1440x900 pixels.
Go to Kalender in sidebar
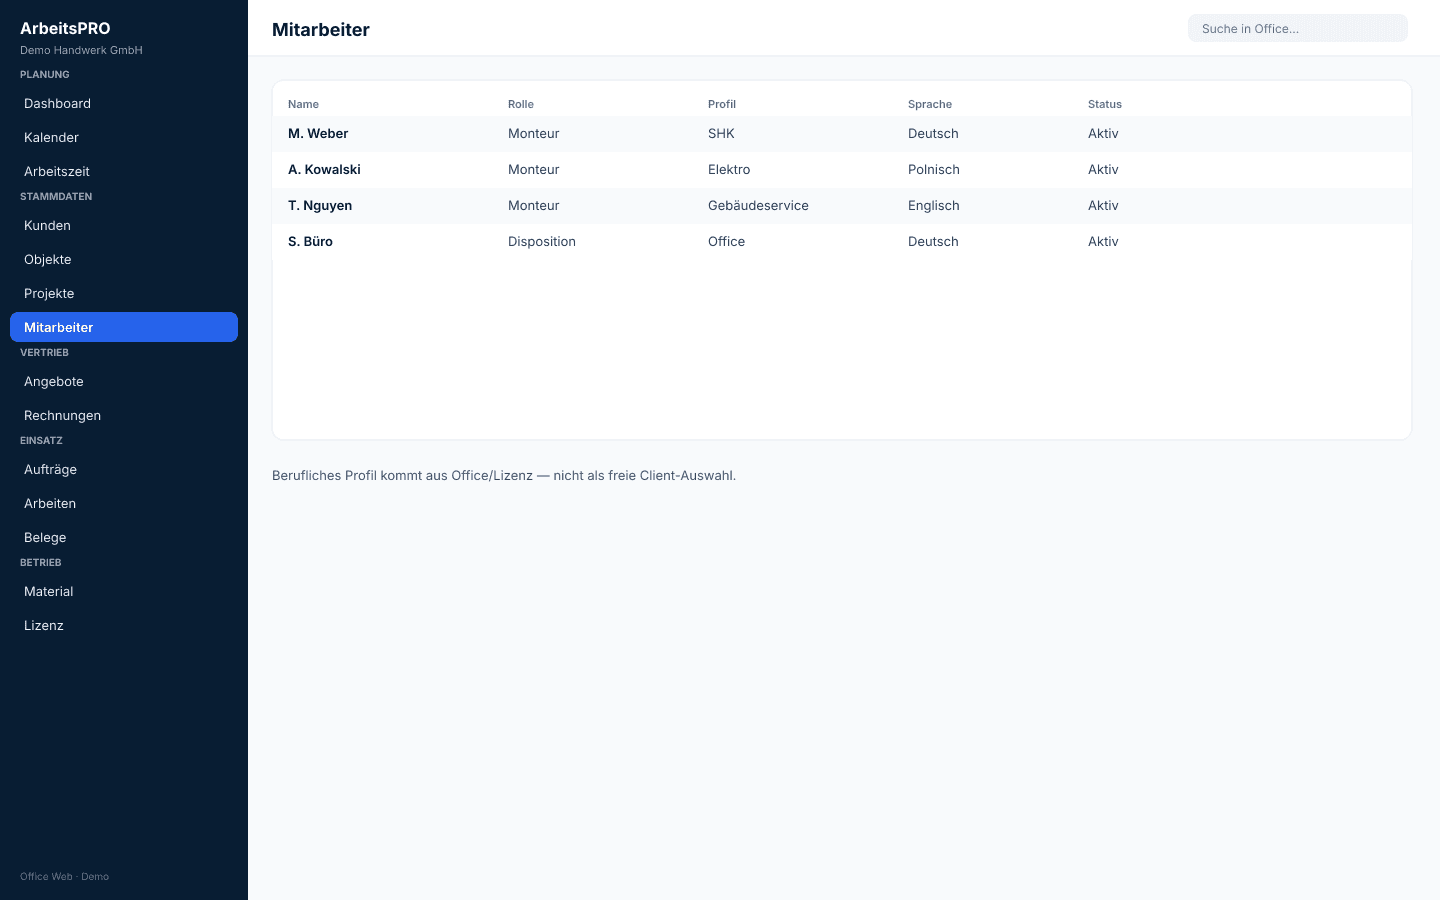[124, 137]
